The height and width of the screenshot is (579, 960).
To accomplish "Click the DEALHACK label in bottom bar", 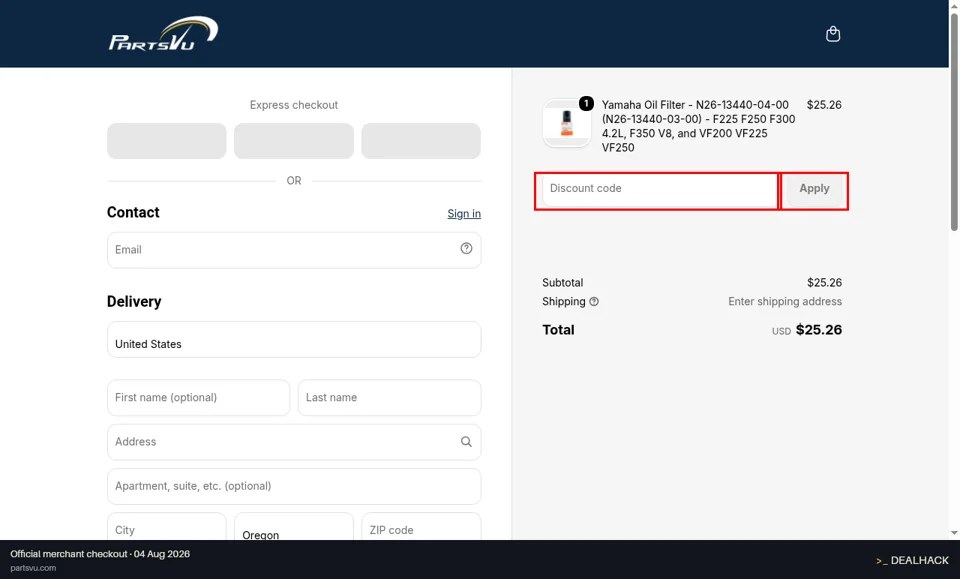I will click(x=912, y=560).
